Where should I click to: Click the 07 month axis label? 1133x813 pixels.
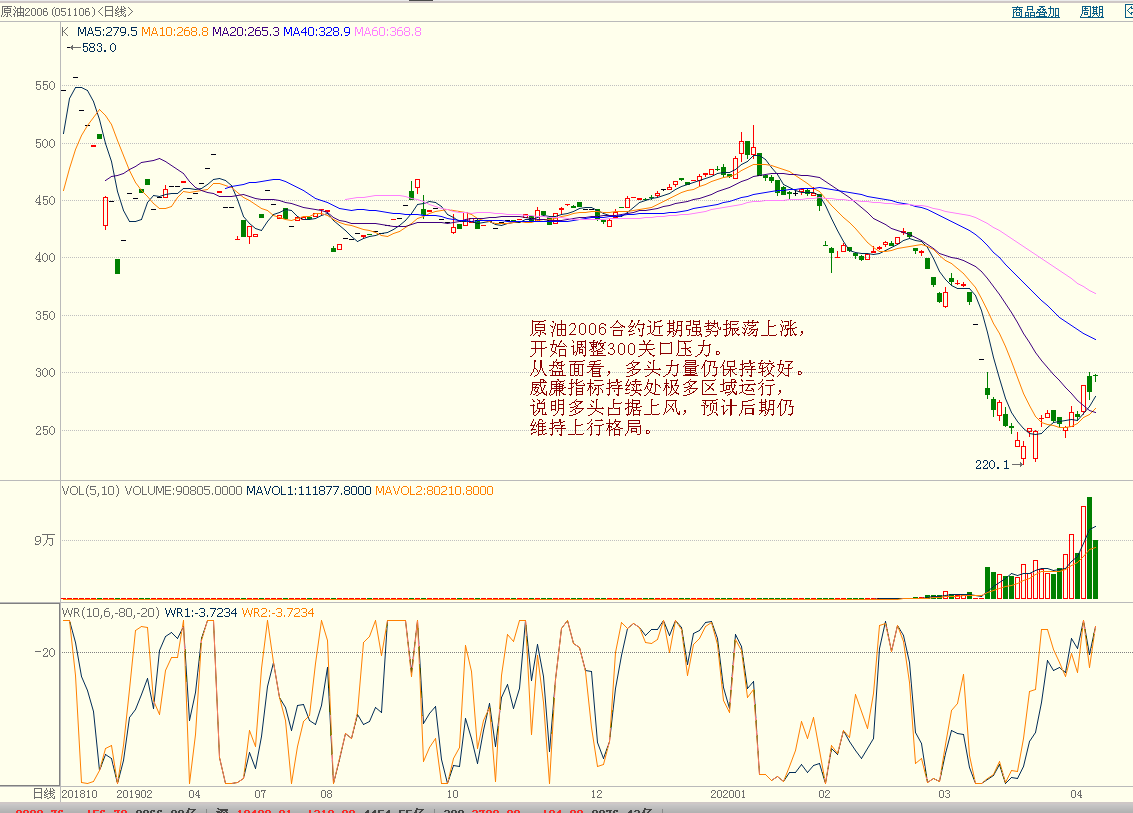tap(260, 794)
